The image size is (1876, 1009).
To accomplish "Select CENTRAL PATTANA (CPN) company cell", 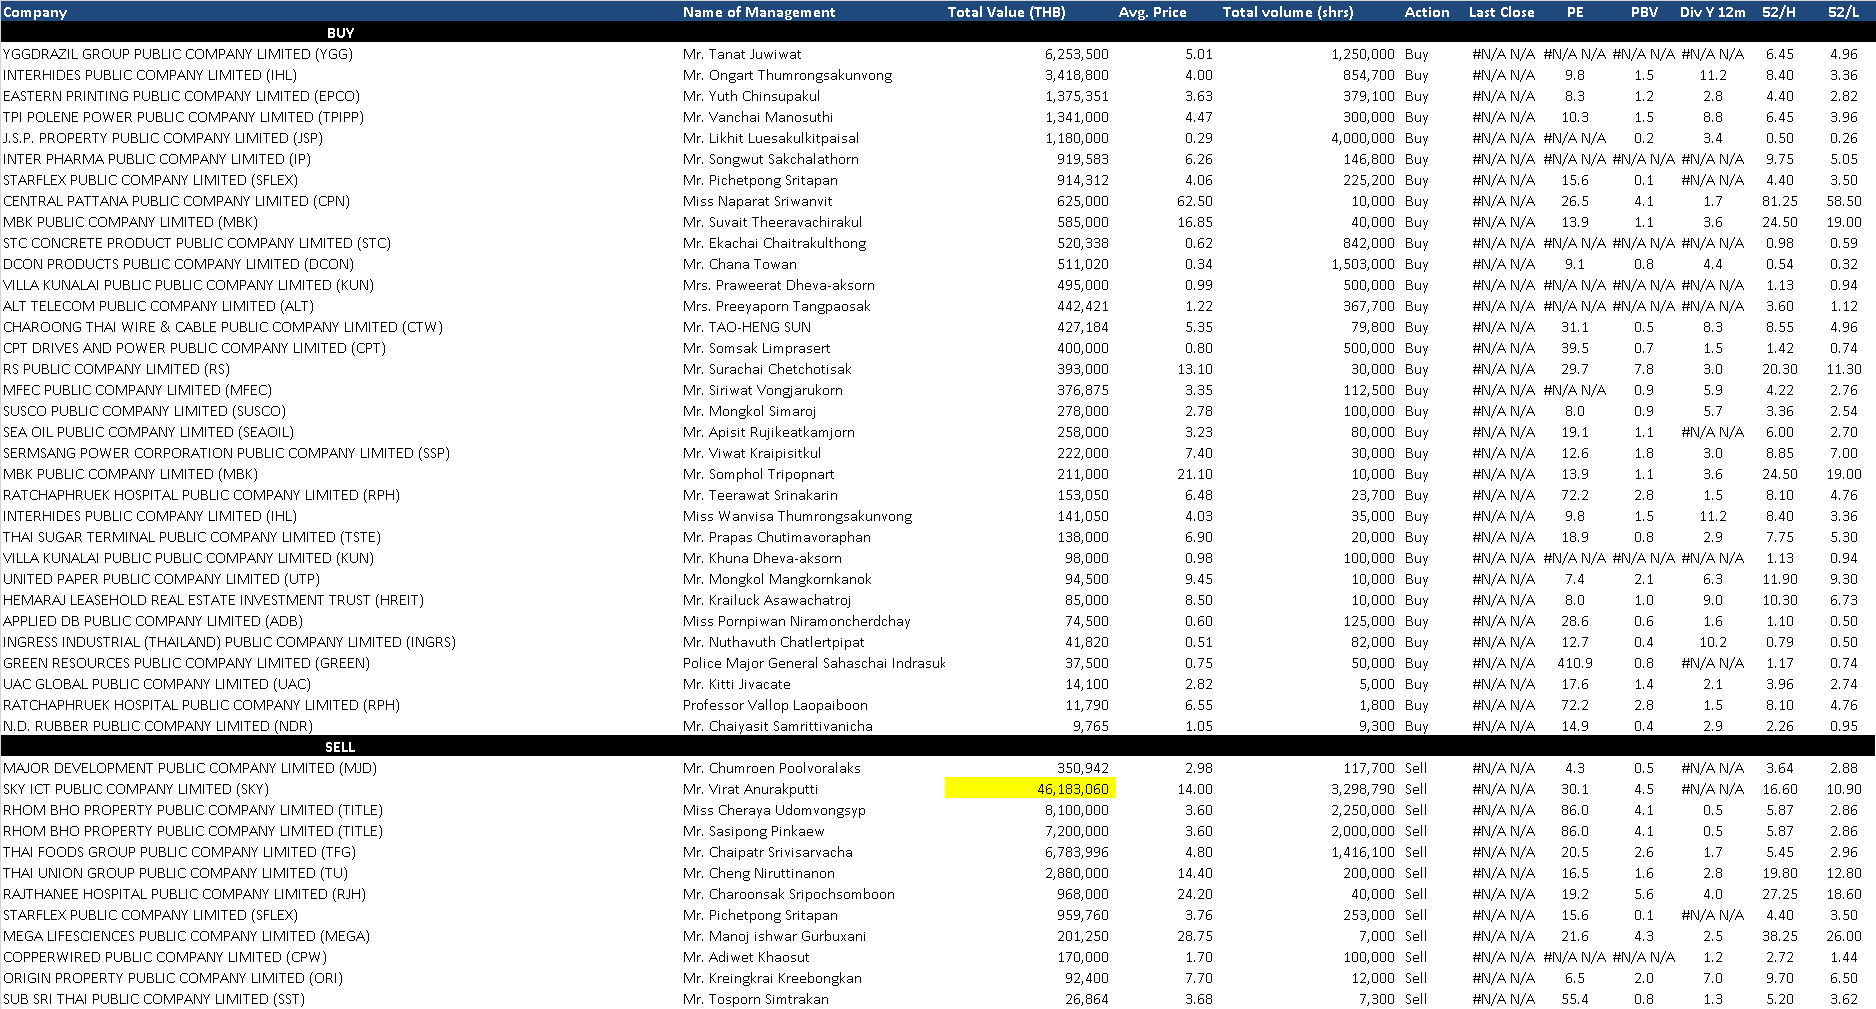I will click(x=176, y=201).
